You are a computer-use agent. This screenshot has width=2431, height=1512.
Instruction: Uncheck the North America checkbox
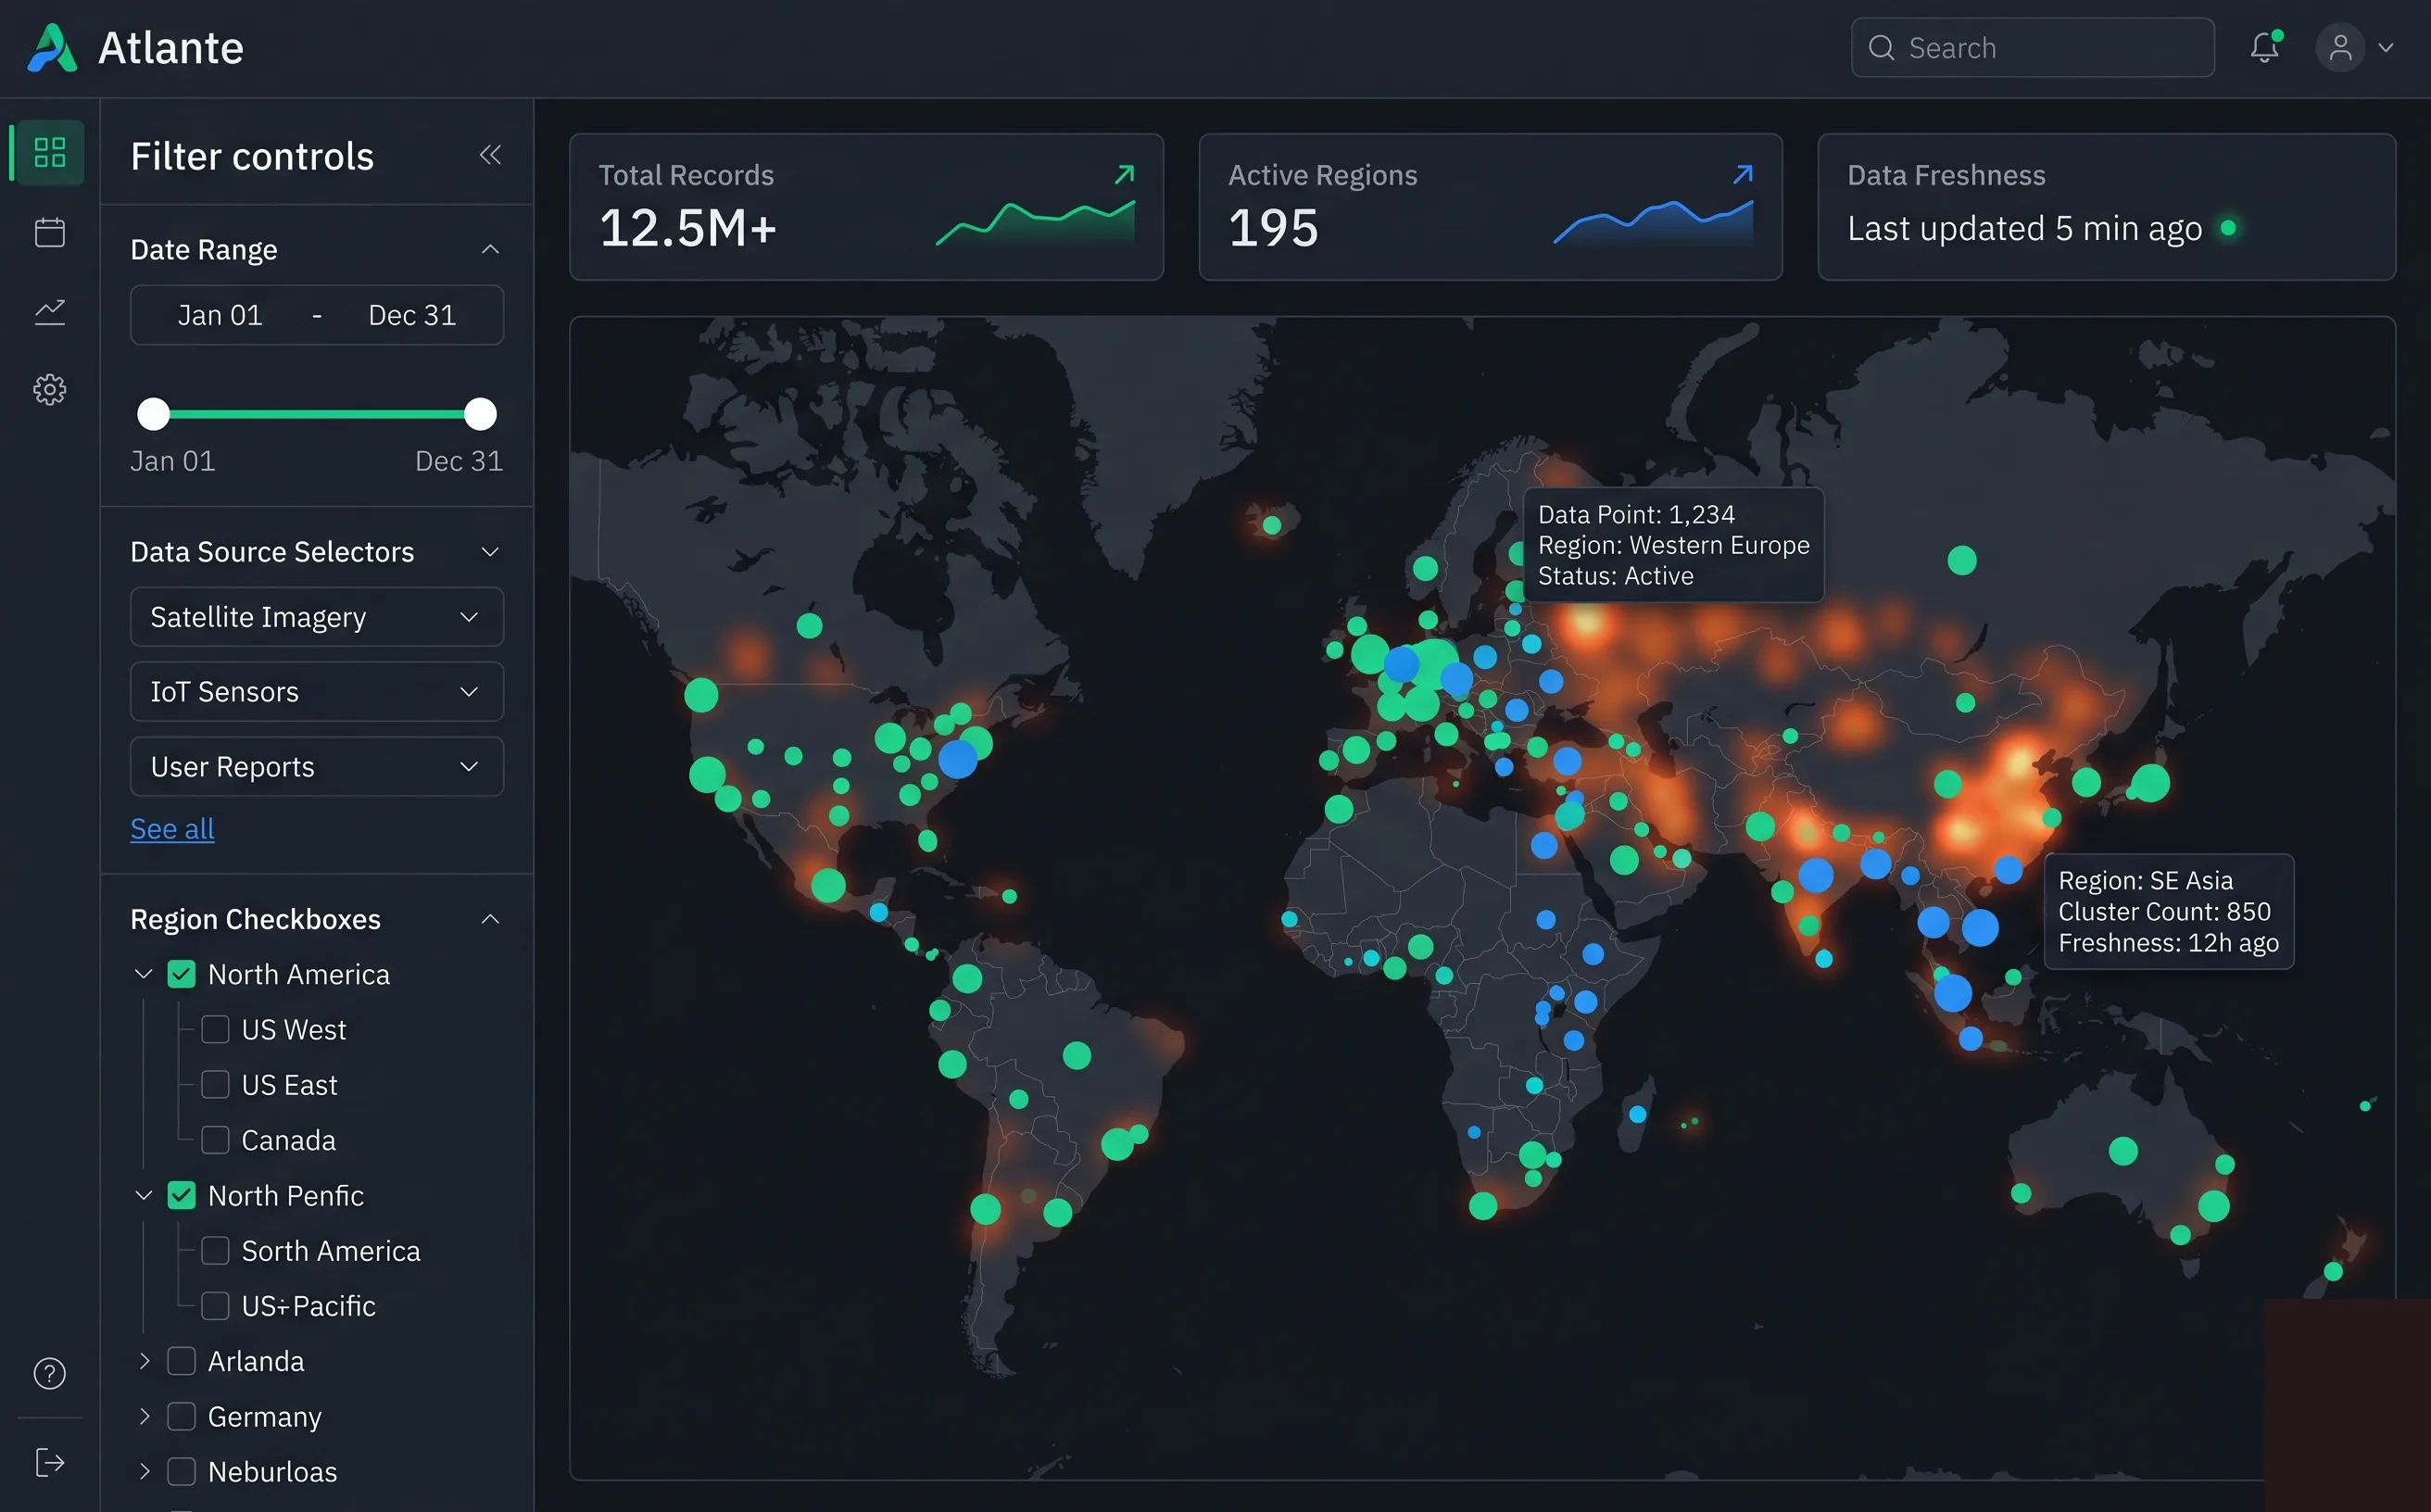coord(181,974)
